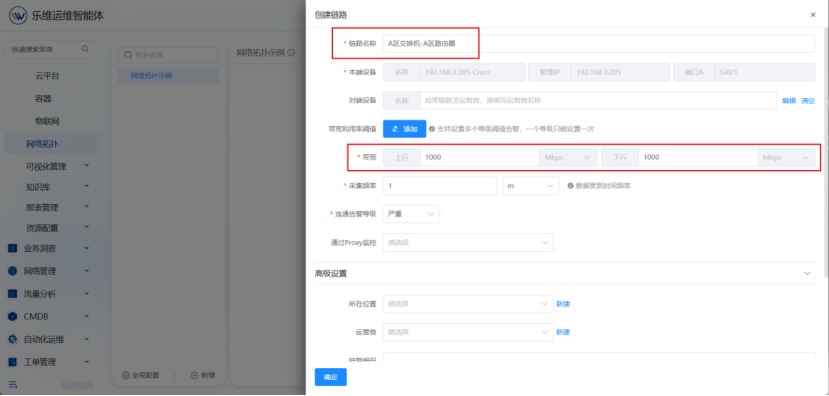This screenshot has height=396, width=829.
Task: Click the search icon in quick menu search
Action: [85, 49]
